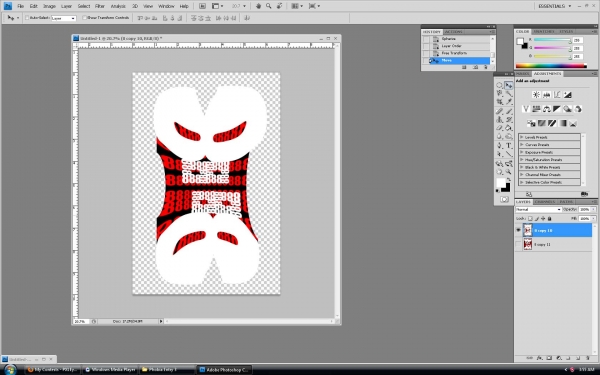Open the Filter menu

coord(100,6)
